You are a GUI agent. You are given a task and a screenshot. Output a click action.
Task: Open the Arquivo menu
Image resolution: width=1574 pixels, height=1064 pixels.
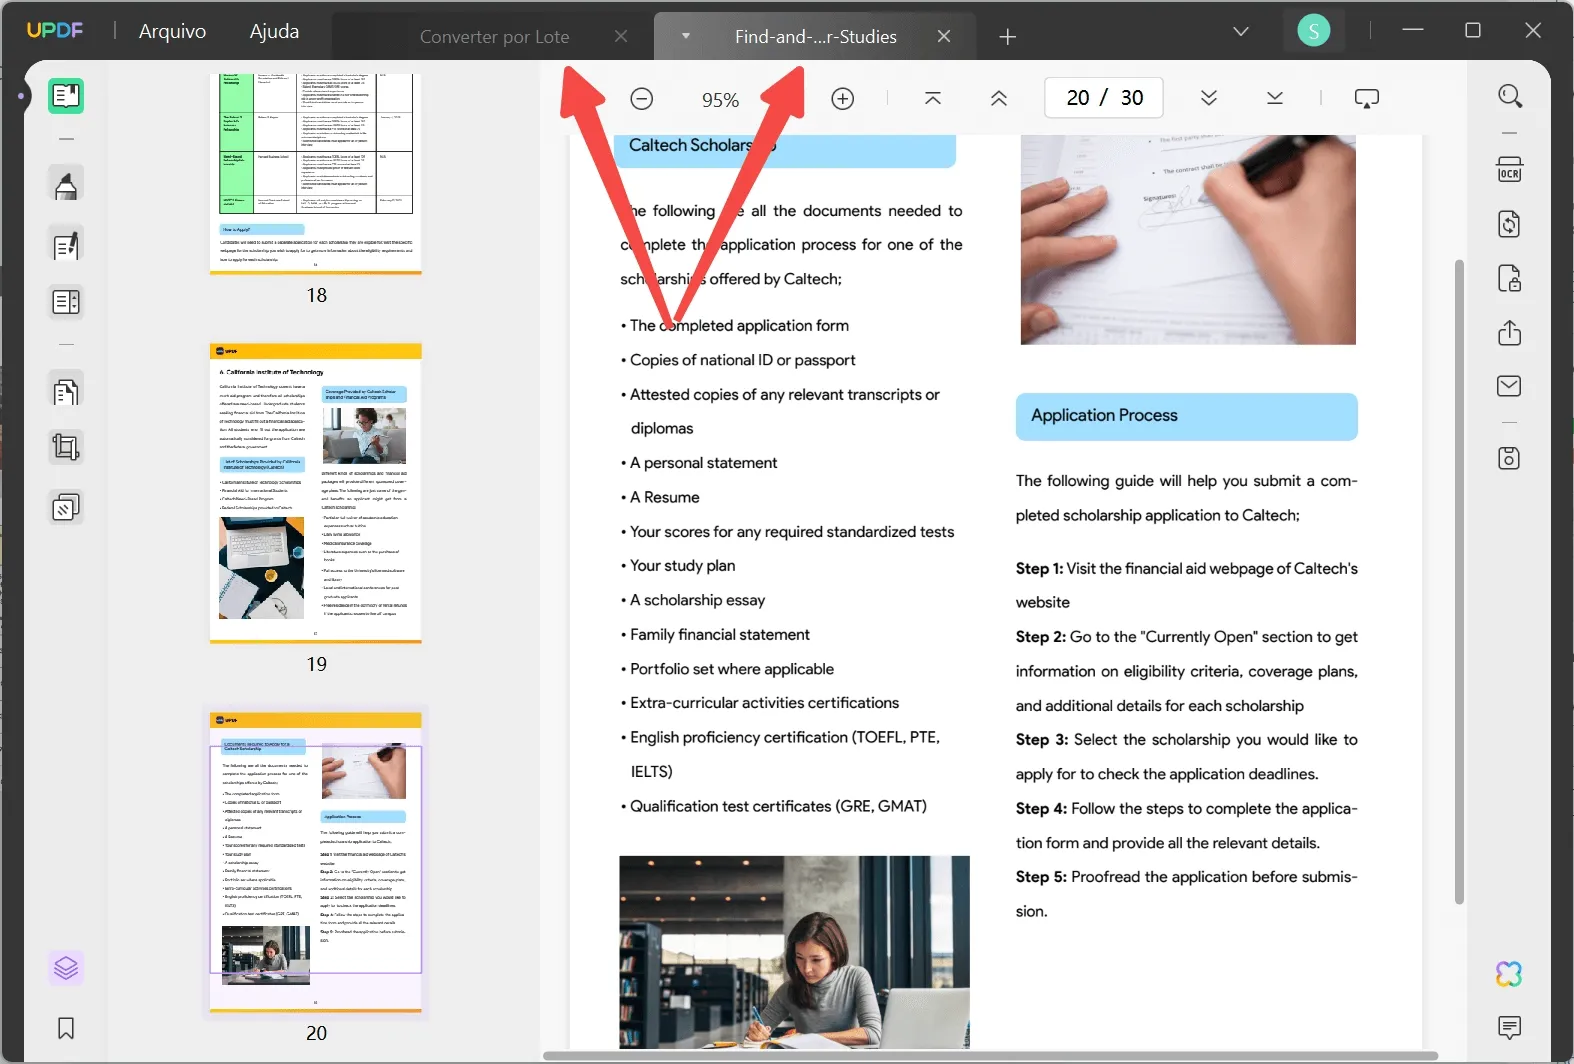(x=172, y=31)
